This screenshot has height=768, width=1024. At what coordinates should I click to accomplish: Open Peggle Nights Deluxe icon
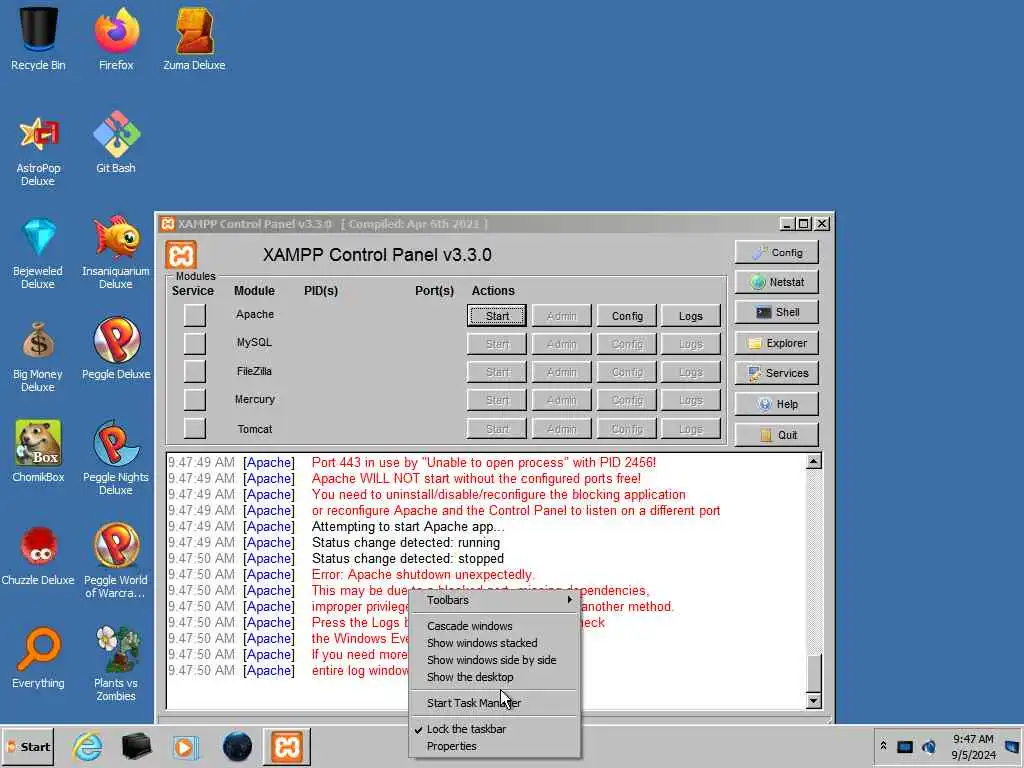[x=116, y=458]
